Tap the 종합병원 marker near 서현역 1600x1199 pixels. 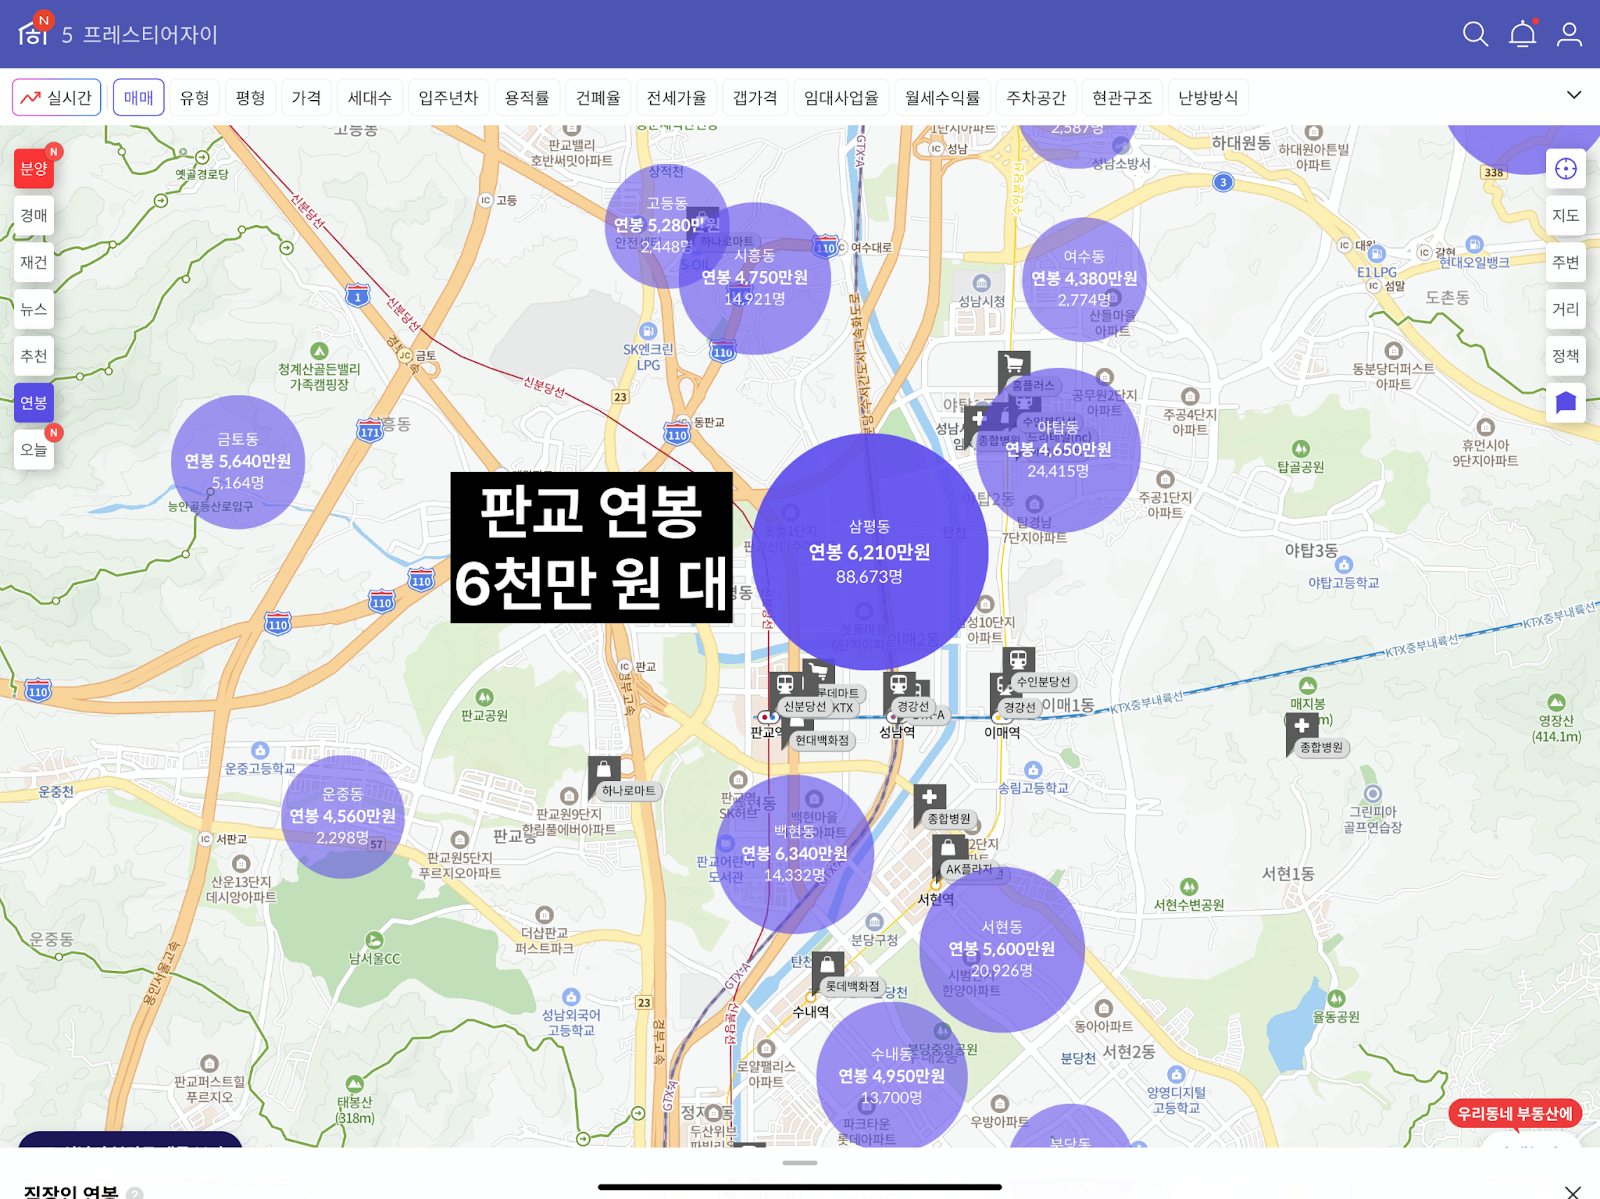click(x=930, y=799)
